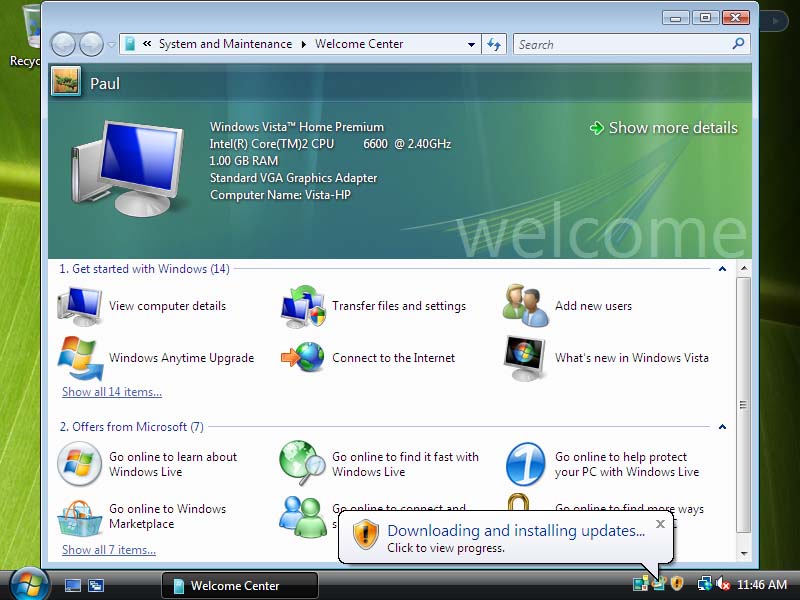Click Switch between windows quick launch icon

tap(96, 585)
